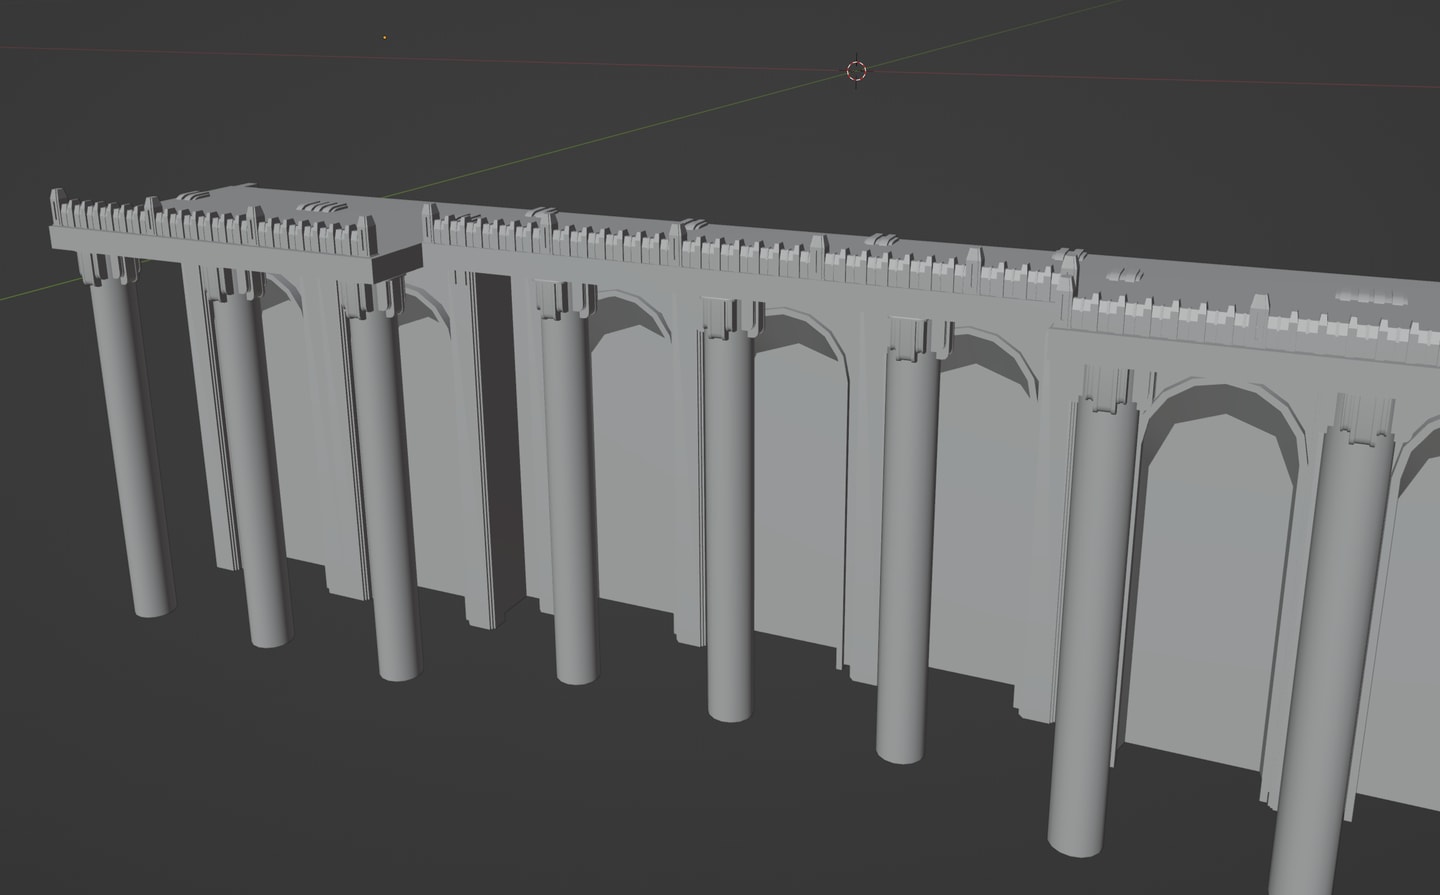Select the sixth column from the left
1440x895 pixels.
907,560
